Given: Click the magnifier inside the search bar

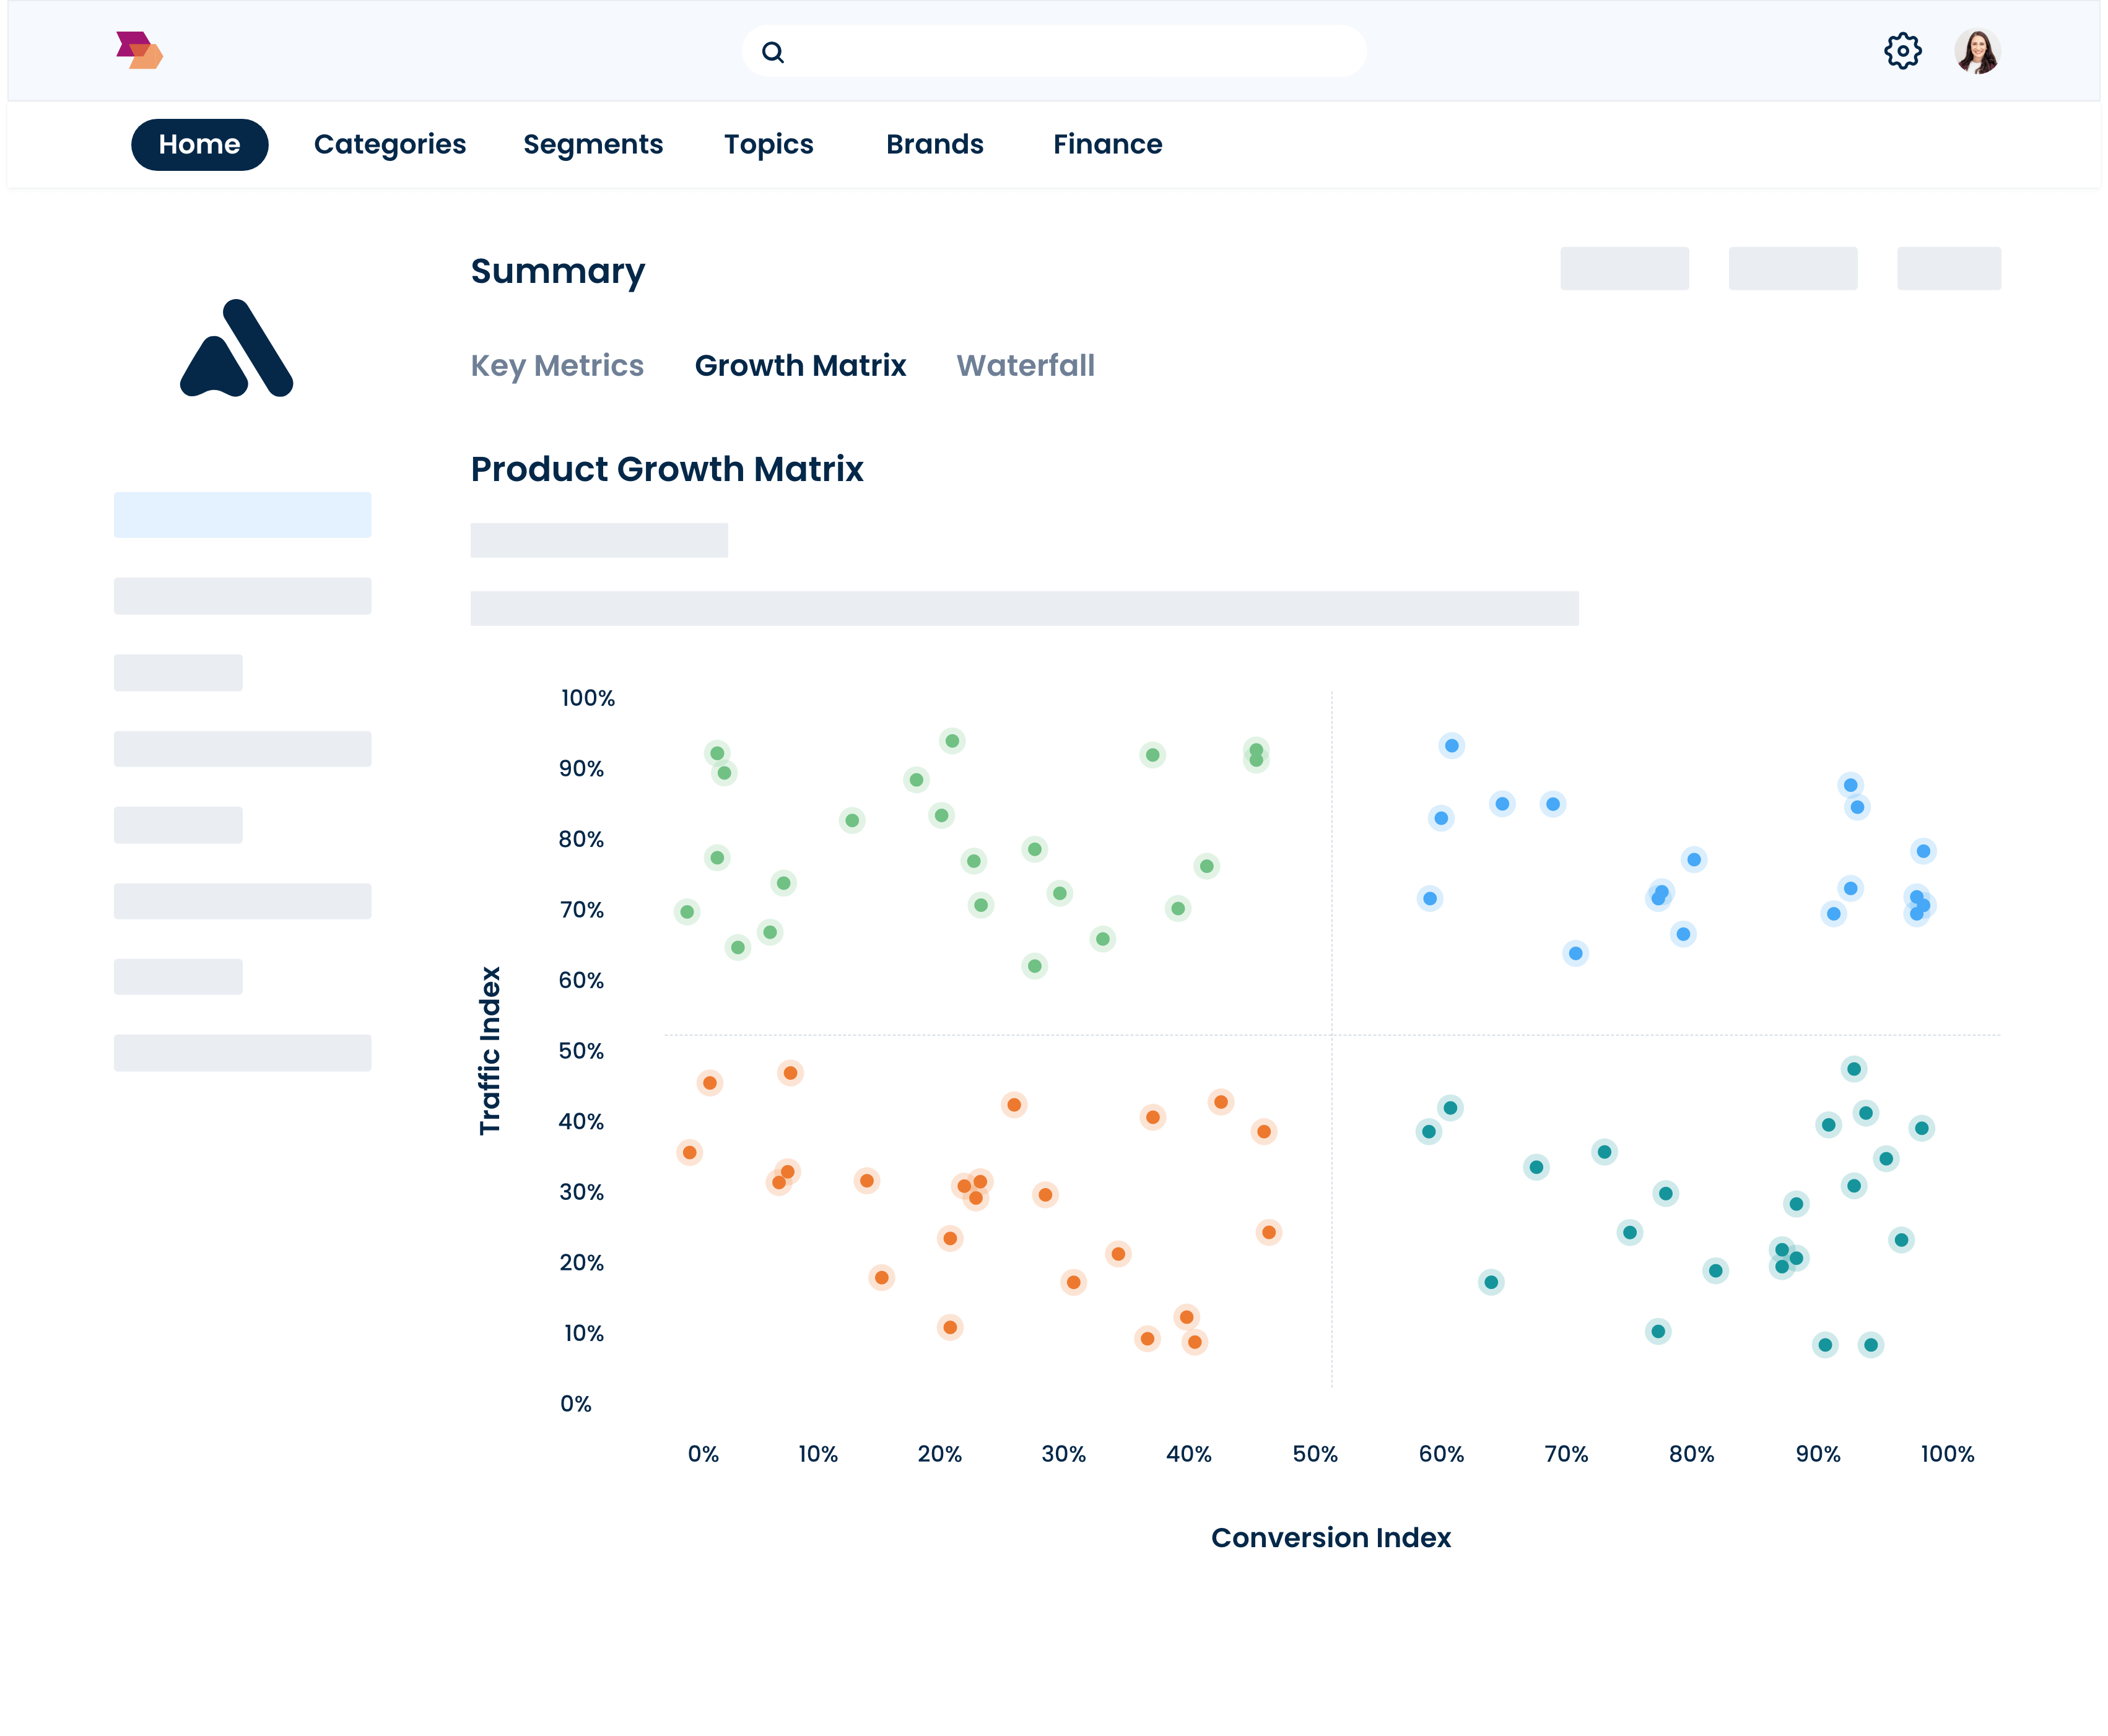Looking at the screenshot, I should tap(773, 51).
